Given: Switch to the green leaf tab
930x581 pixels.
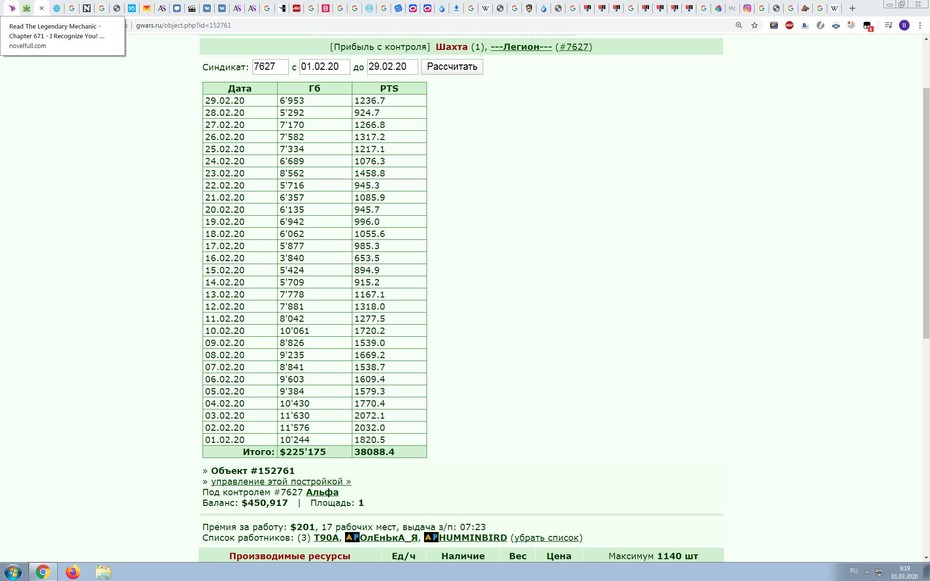Looking at the screenshot, I should coord(26,8).
